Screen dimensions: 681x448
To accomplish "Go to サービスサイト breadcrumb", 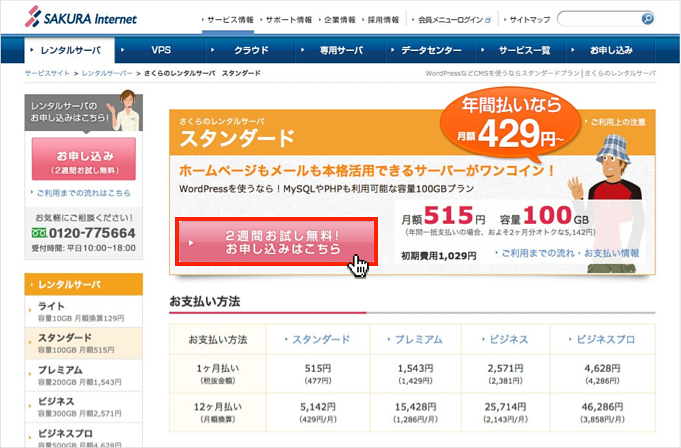I will coord(47,73).
